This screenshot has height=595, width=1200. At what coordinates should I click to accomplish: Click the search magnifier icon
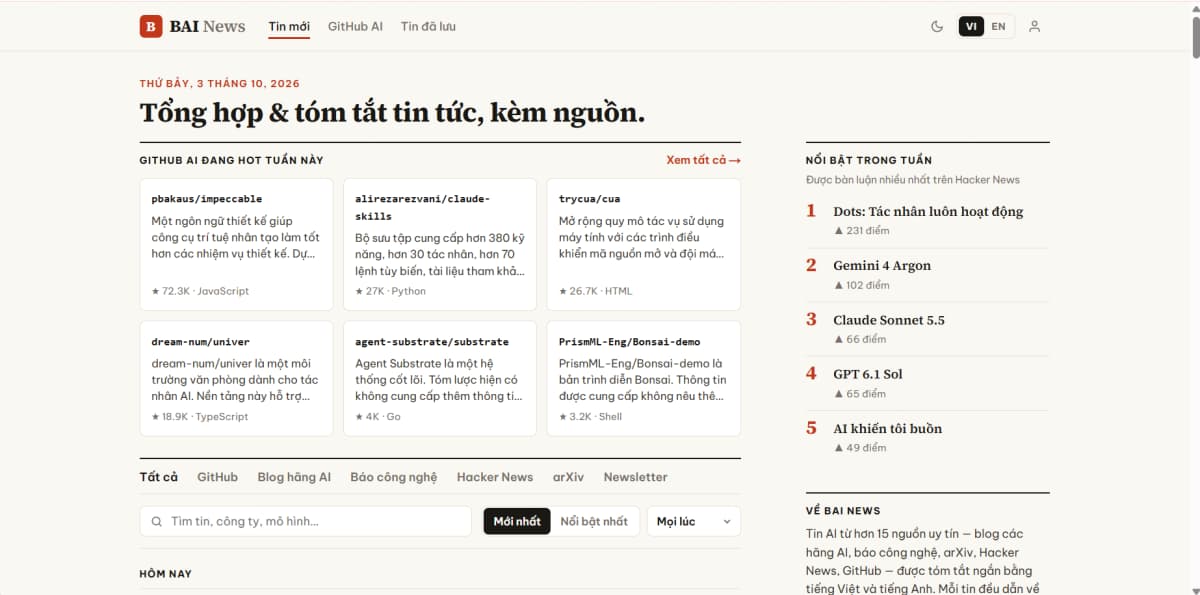157,521
